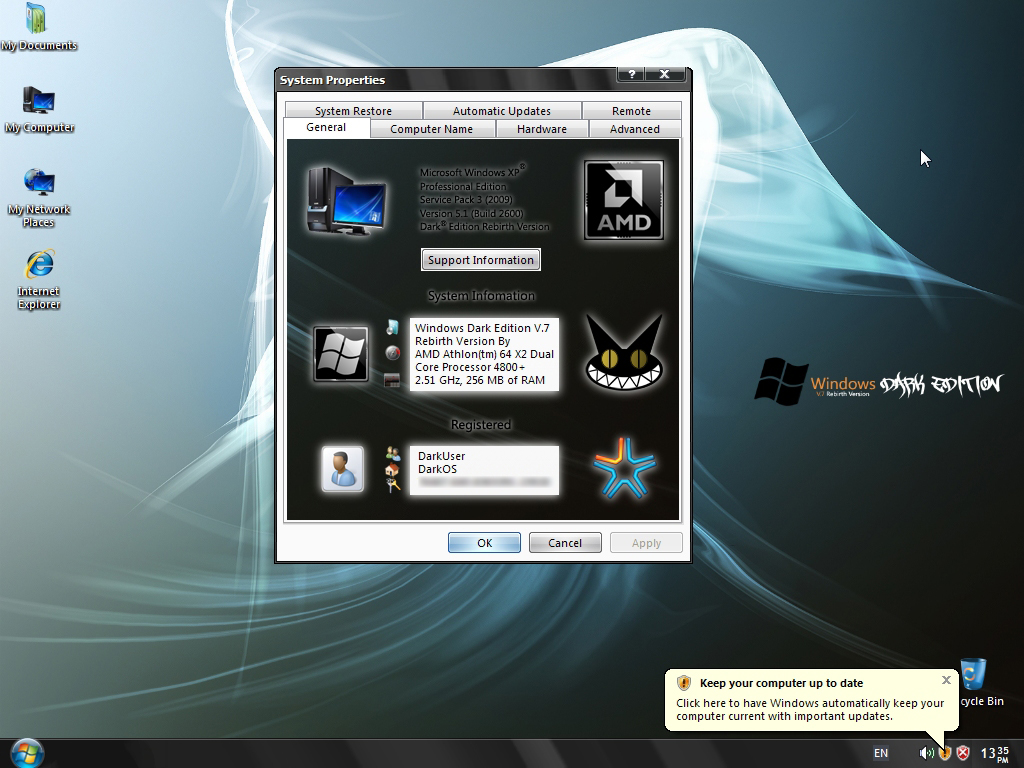Click the black cat mascot image
Image resolution: width=1024 pixels, height=768 pixels.
pos(624,353)
